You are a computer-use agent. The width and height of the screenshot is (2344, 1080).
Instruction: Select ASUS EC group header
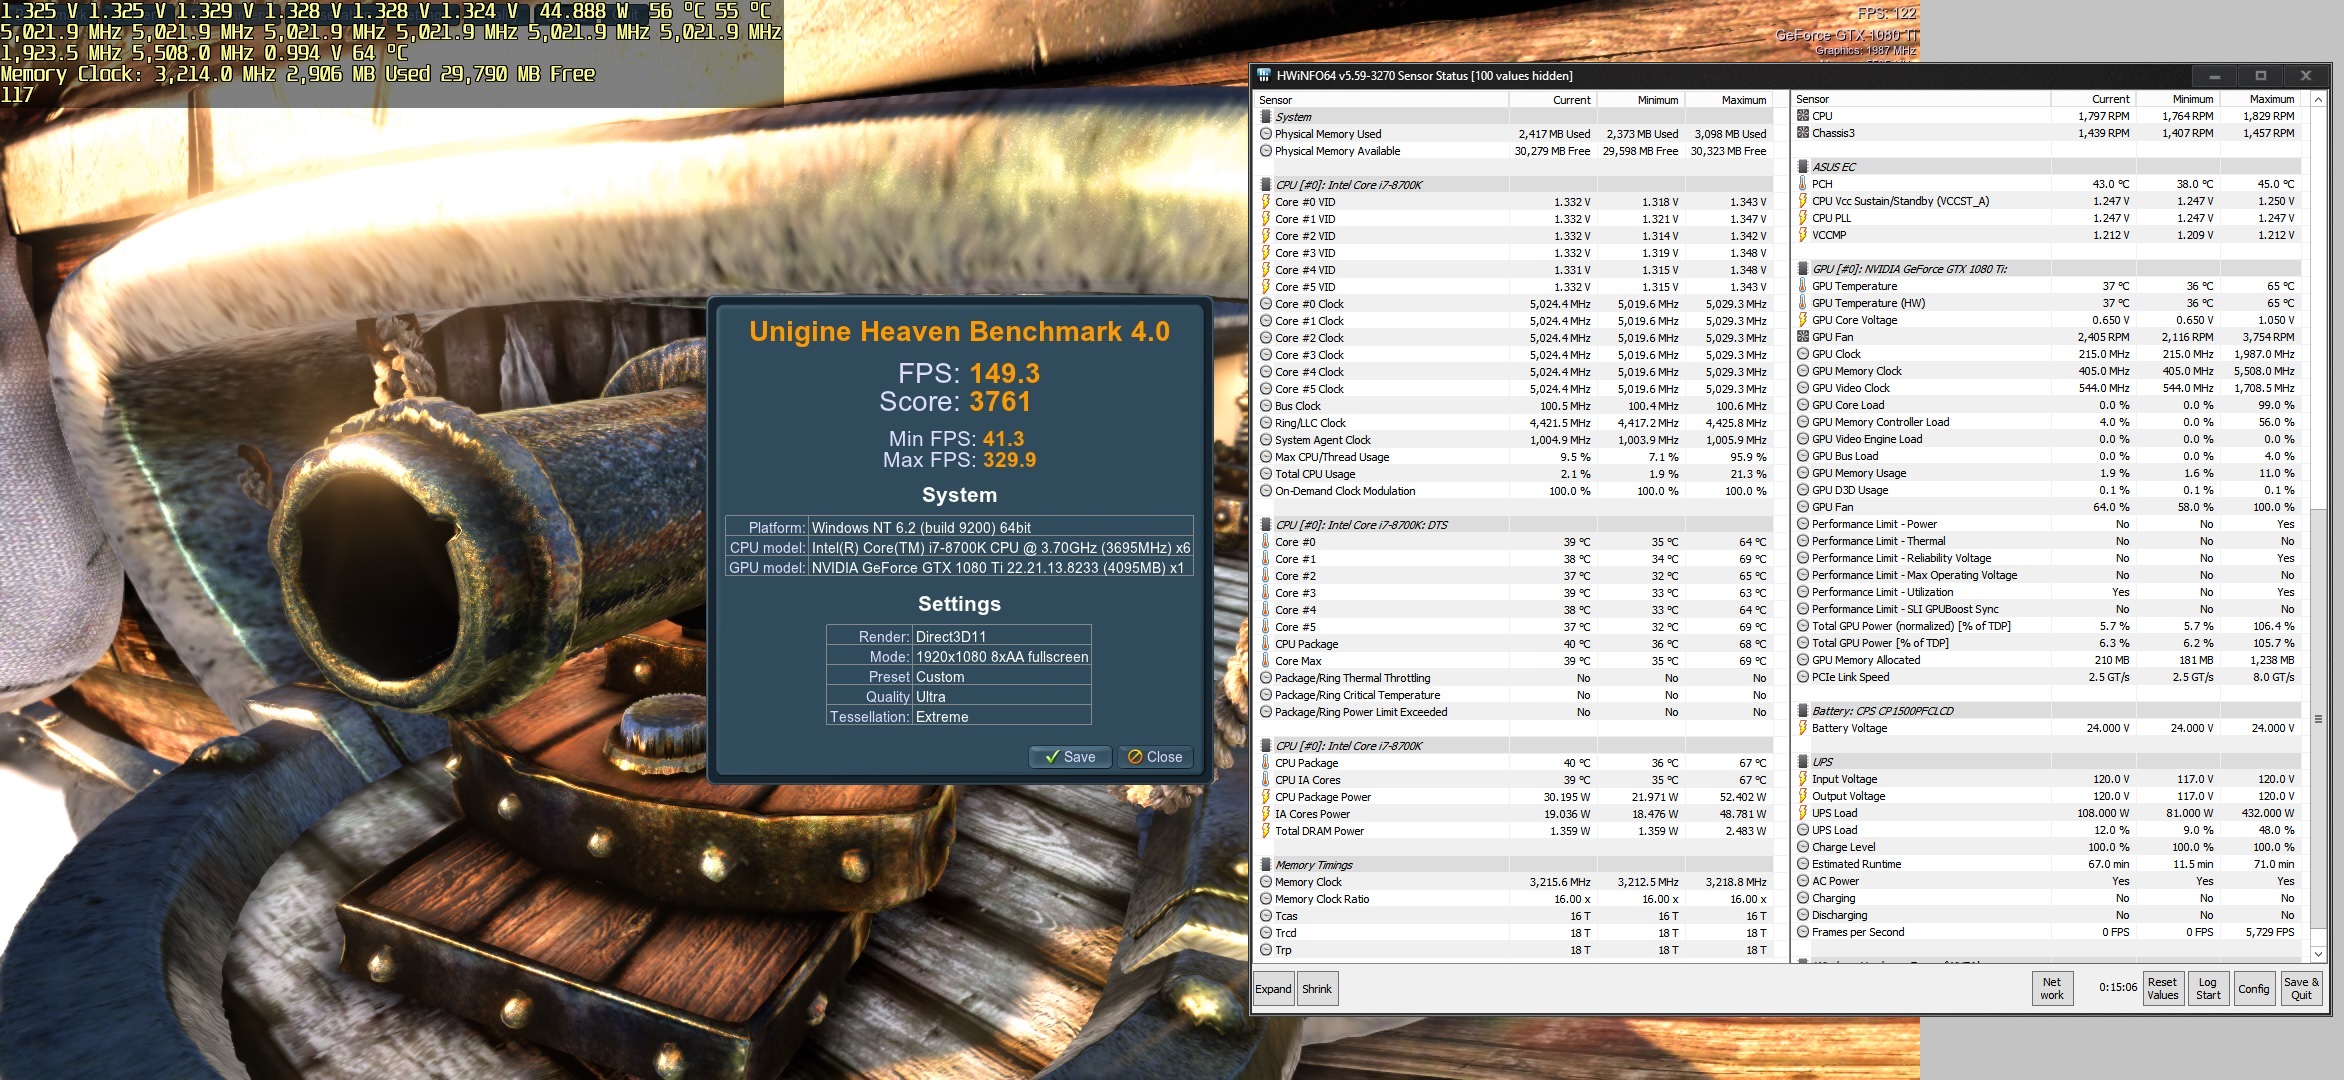click(x=1834, y=167)
